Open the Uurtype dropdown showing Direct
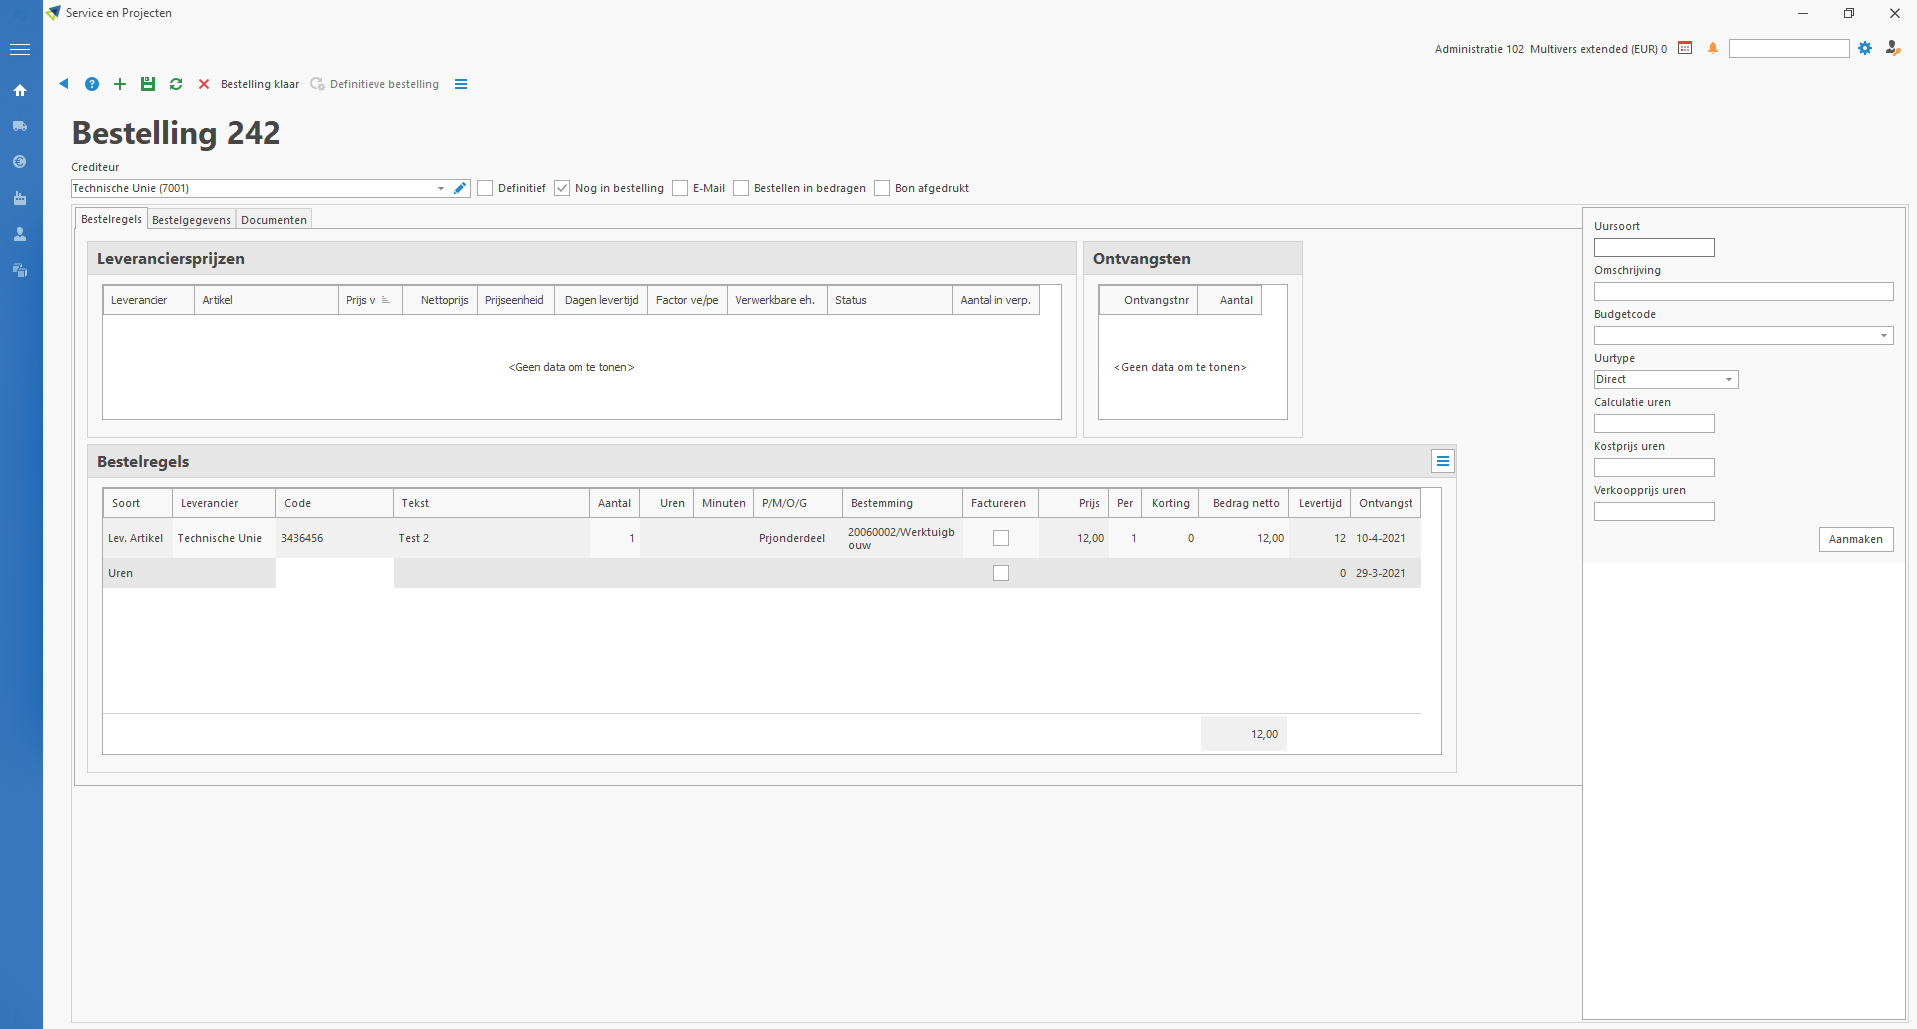 [1728, 380]
